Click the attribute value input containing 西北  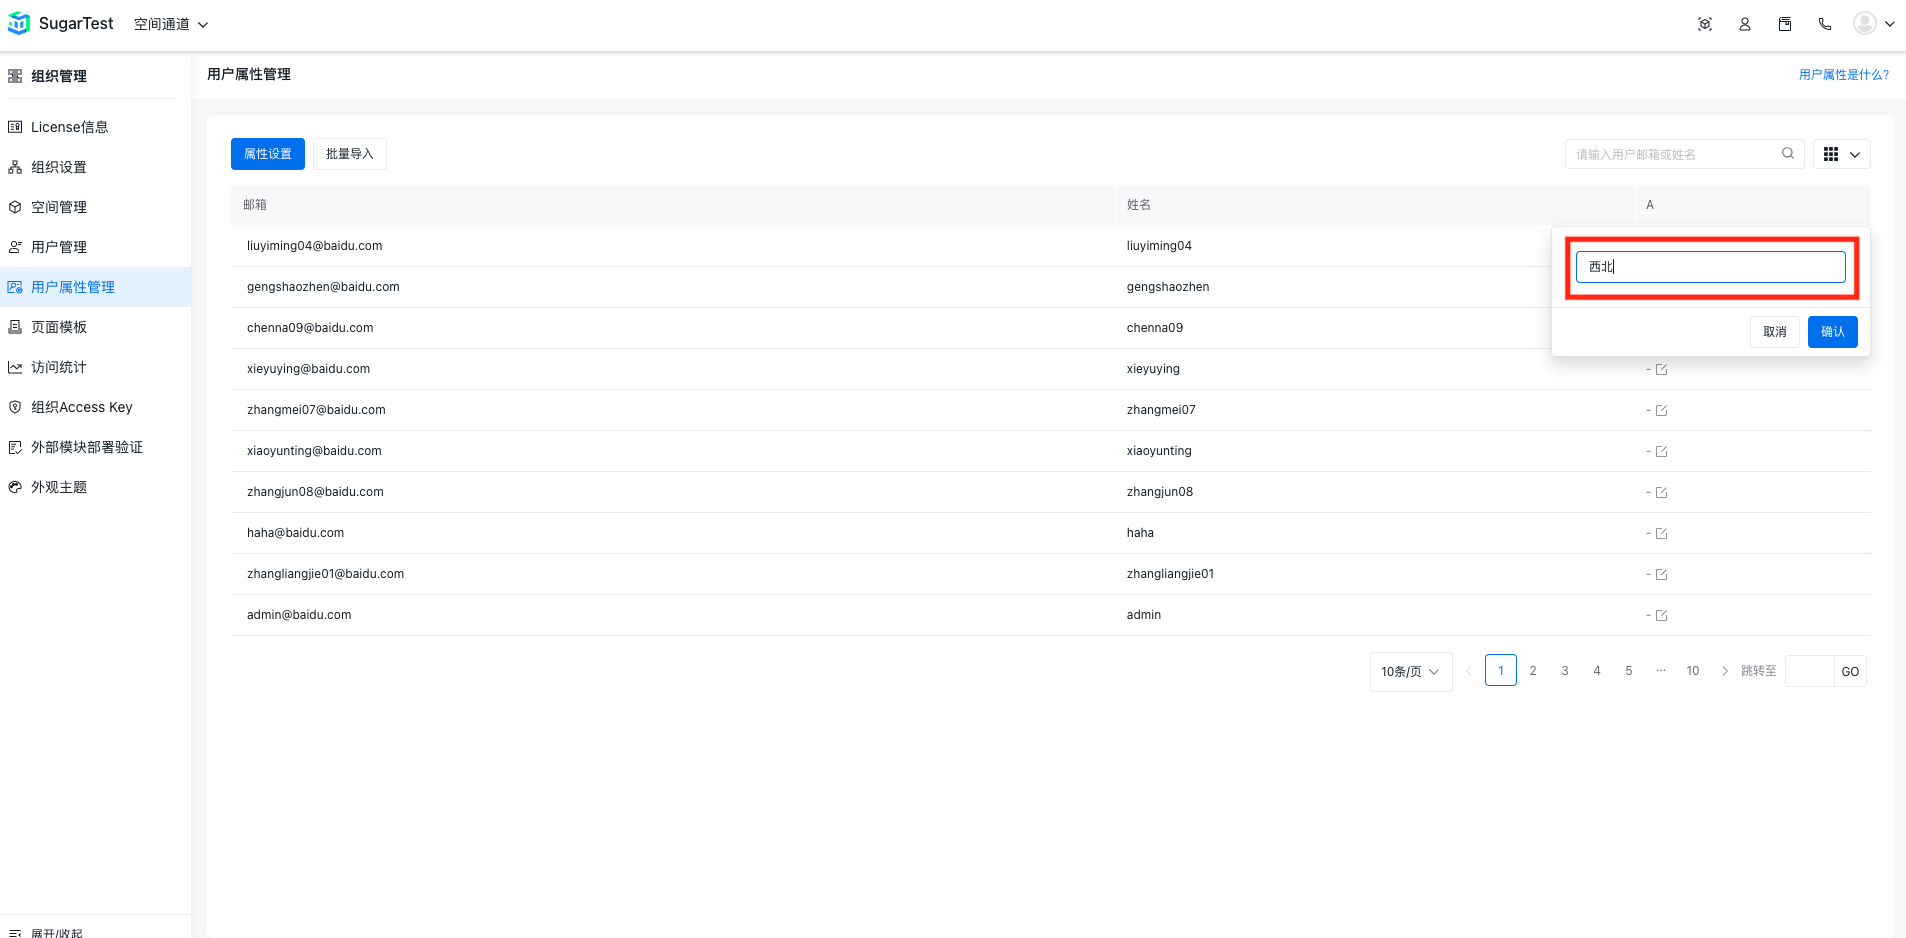pos(1711,267)
